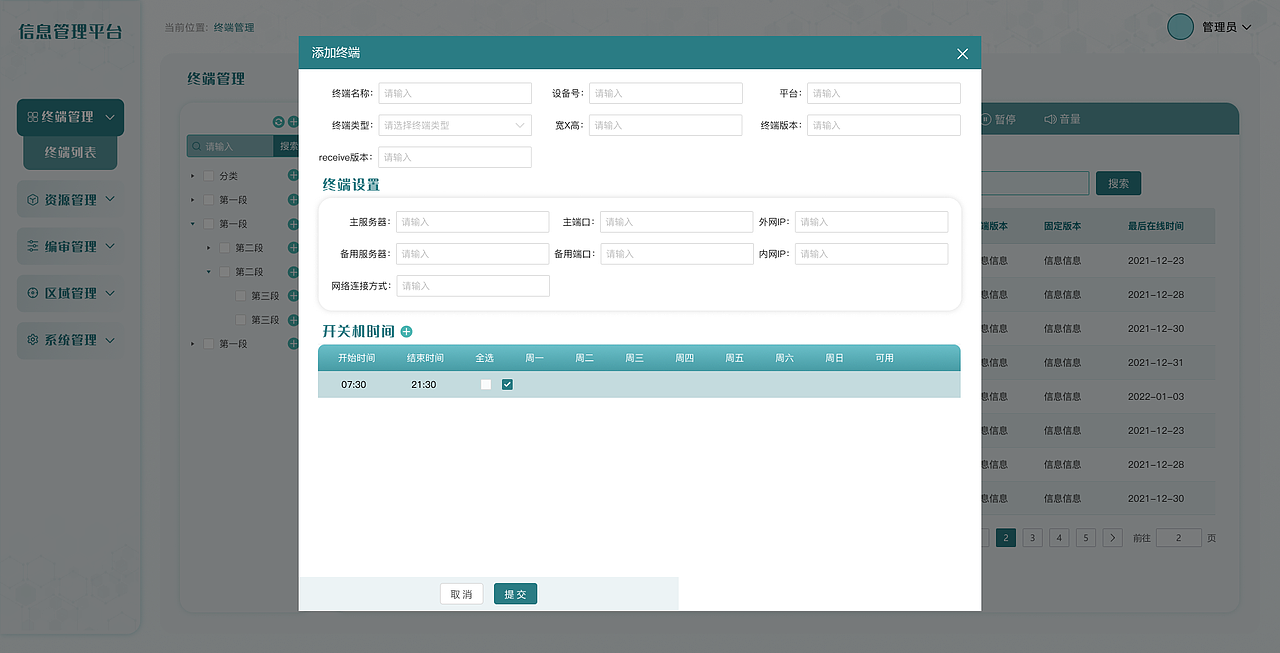Tick the 全选 checkbox in the 07:30 row
1280x653 pixels.
point(486,384)
